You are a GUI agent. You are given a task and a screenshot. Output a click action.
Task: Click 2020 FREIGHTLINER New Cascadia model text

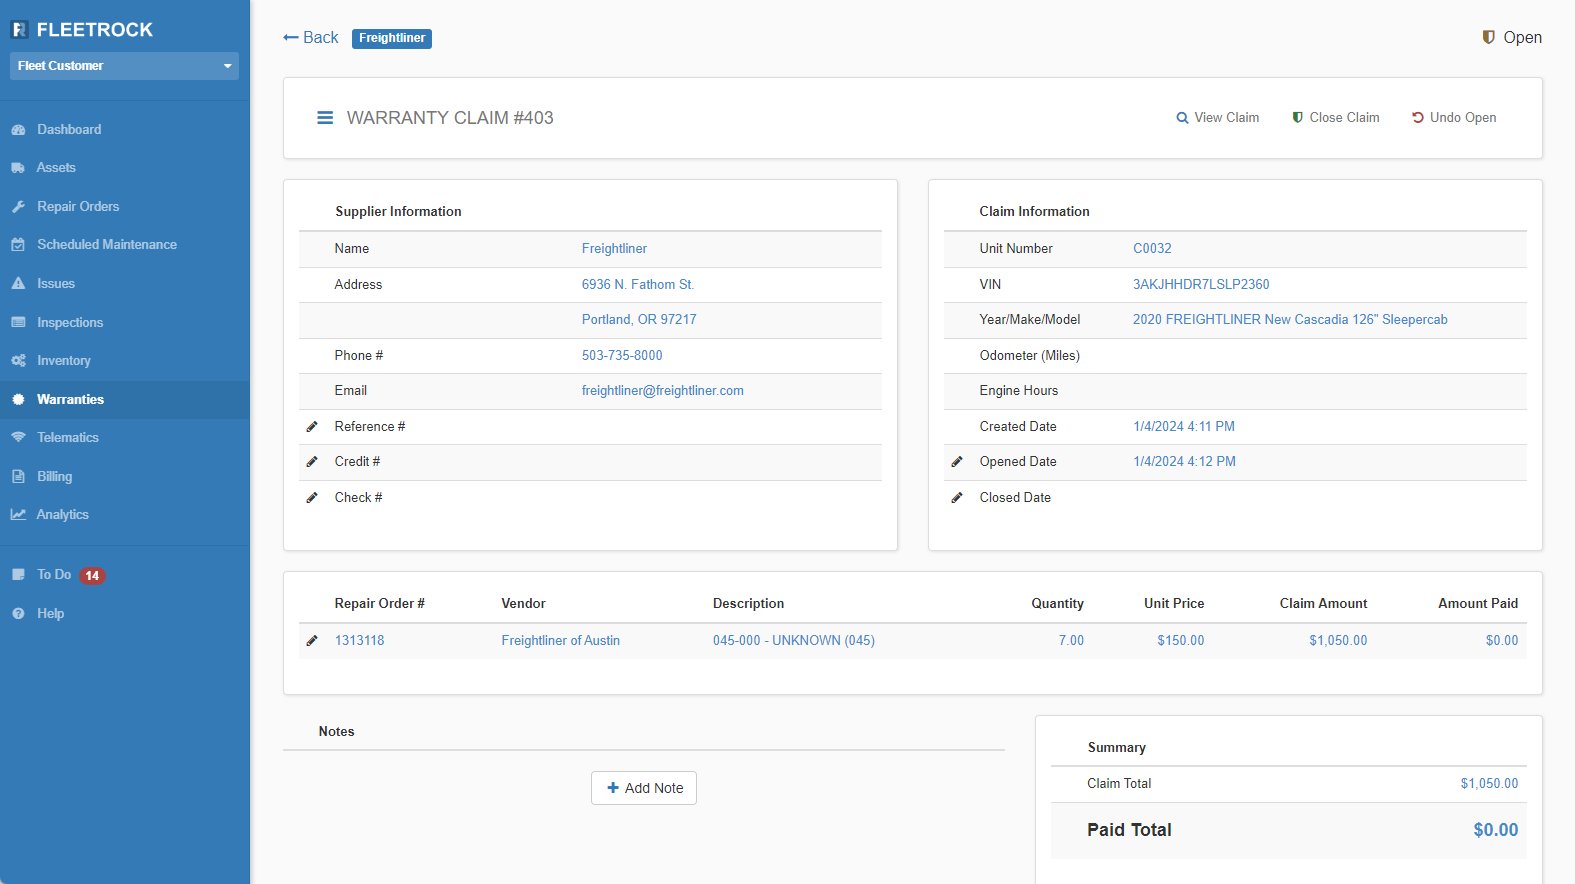coord(1290,320)
